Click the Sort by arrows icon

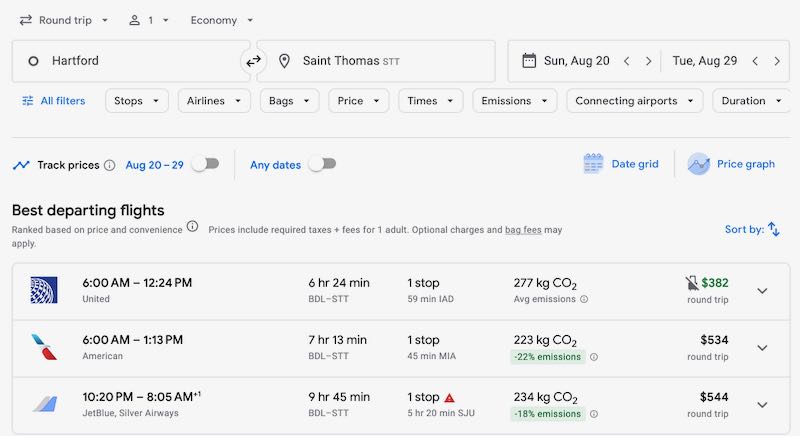(774, 229)
